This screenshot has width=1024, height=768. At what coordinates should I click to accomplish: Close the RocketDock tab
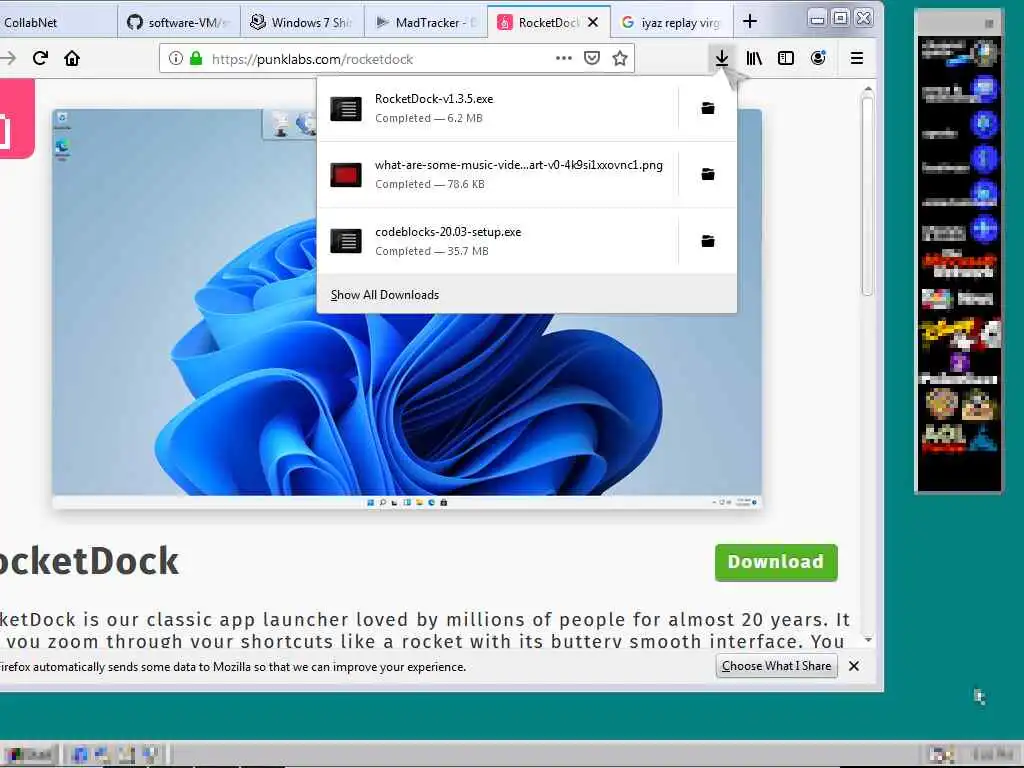click(593, 22)
